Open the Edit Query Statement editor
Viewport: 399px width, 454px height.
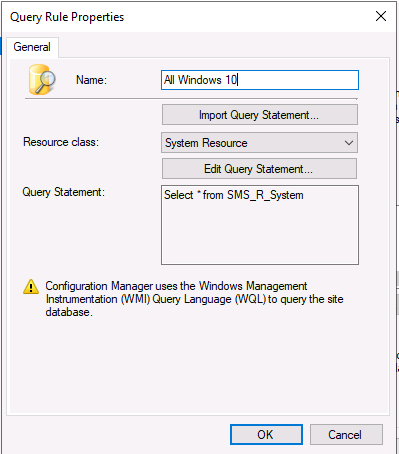(259, 169)
